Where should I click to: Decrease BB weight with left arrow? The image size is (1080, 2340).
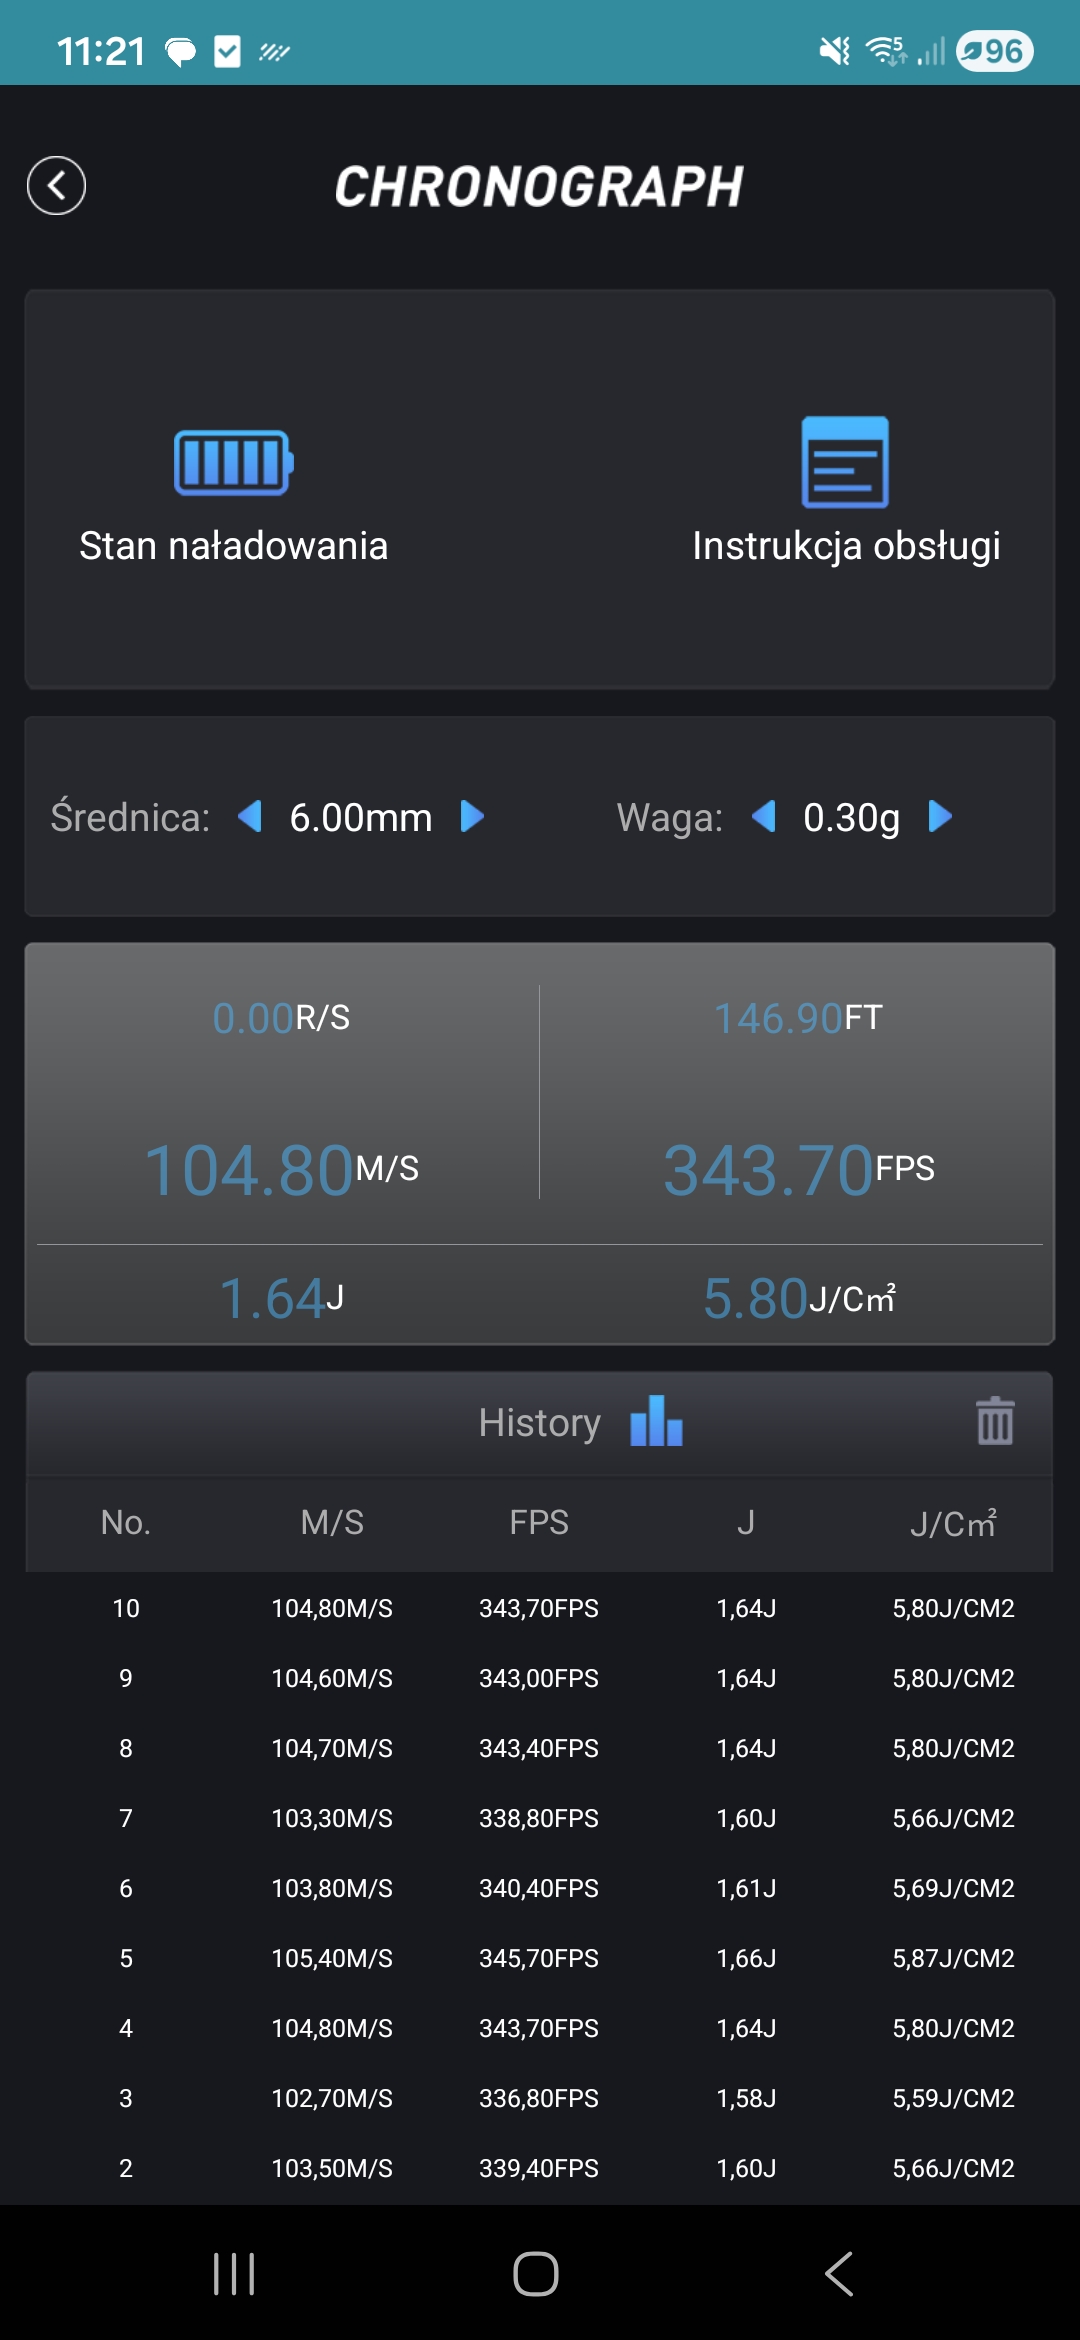coord(764,817)
